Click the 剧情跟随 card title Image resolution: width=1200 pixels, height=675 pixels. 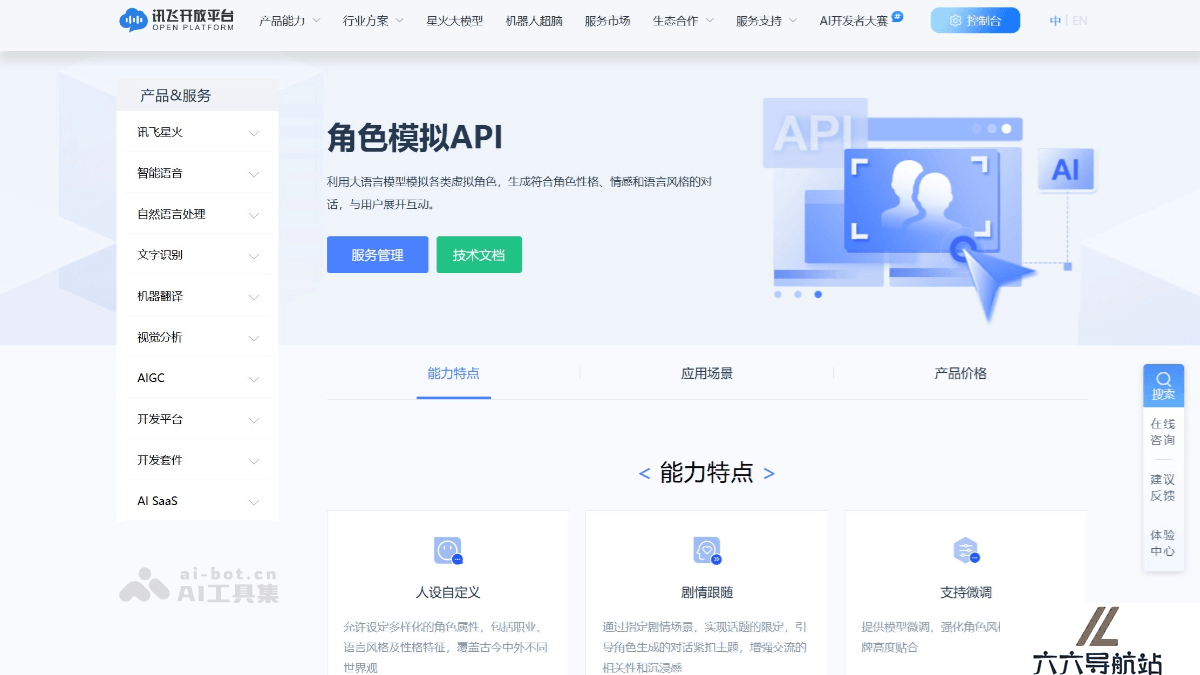[707, 592]
